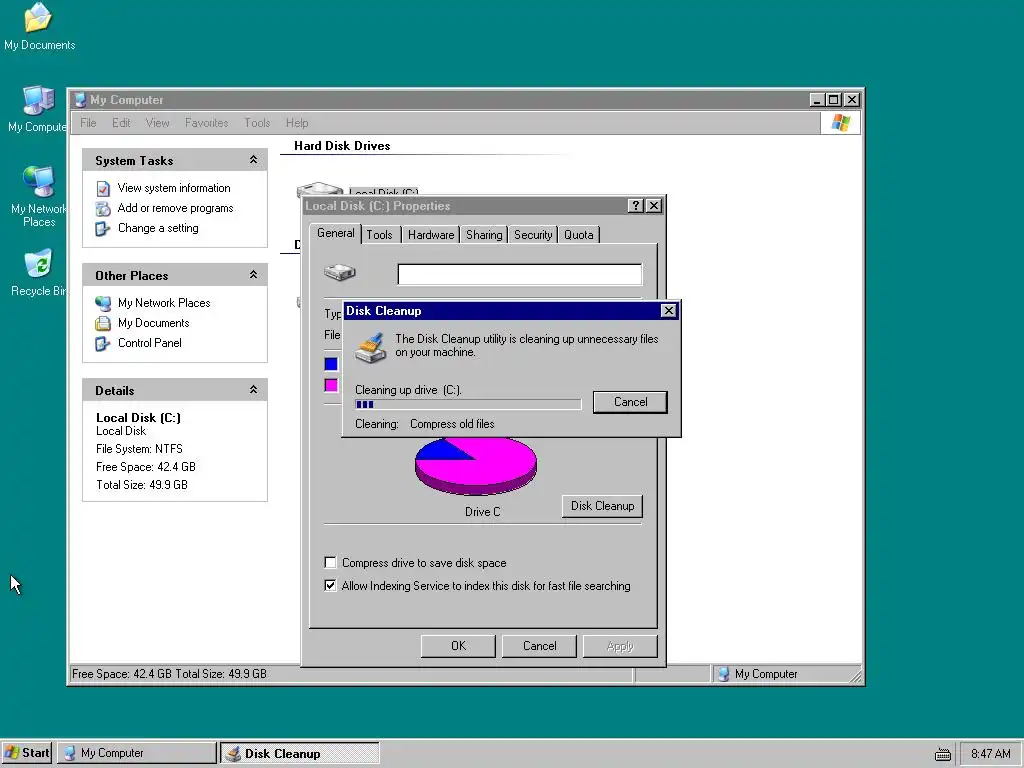
Task: Select Recycle Bin desktop icon
Action: tap(38, 272)
